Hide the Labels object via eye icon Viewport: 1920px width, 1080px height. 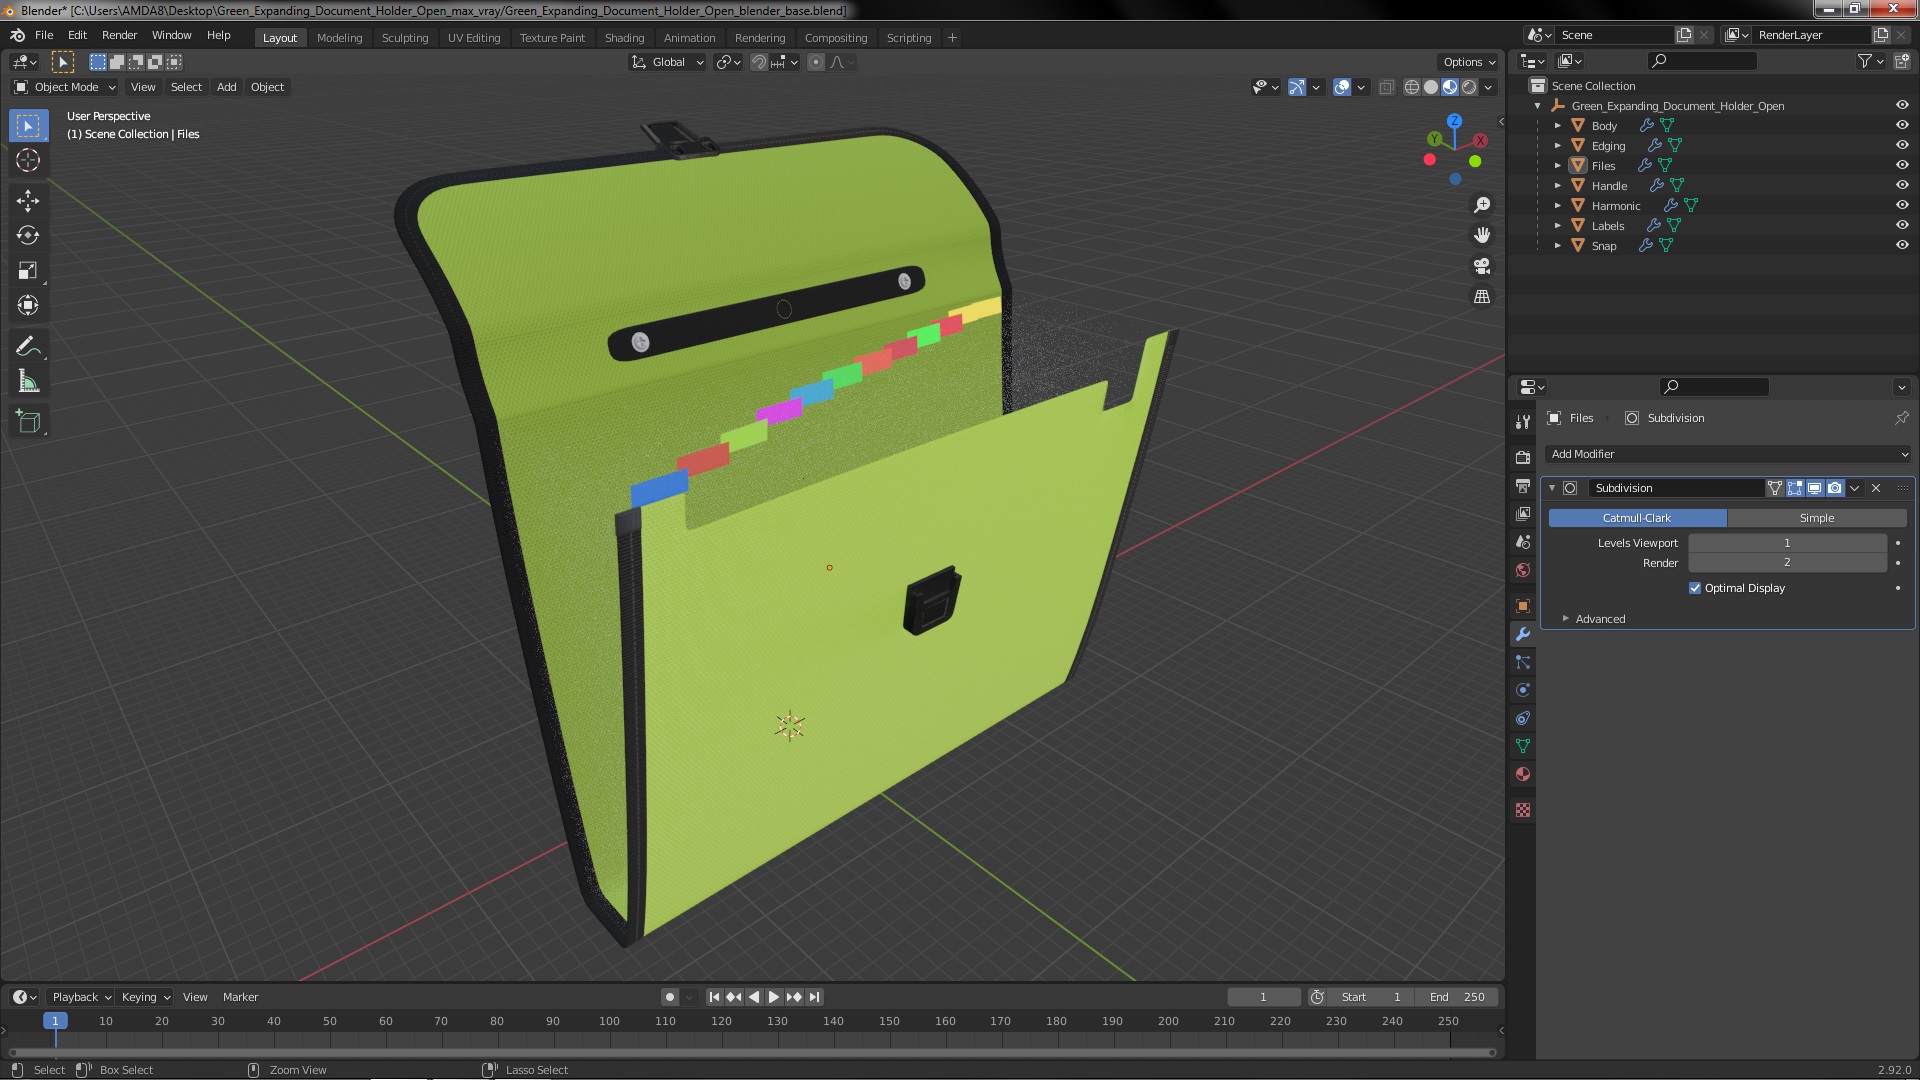coord(1902,225)
